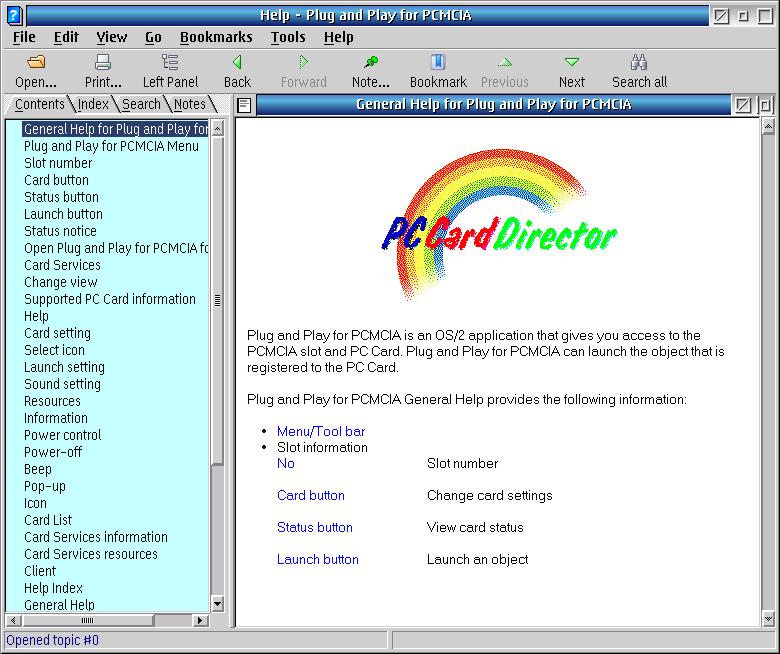Click contents list scroll down arrow
Viewport: 780px width, 654px height.
click(x=217, y=604)
